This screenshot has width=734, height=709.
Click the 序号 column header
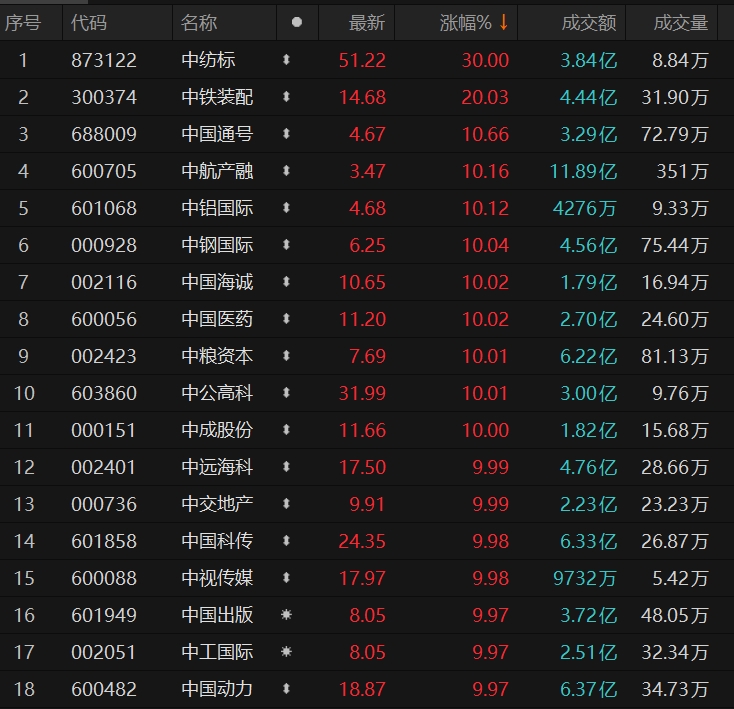24,22
